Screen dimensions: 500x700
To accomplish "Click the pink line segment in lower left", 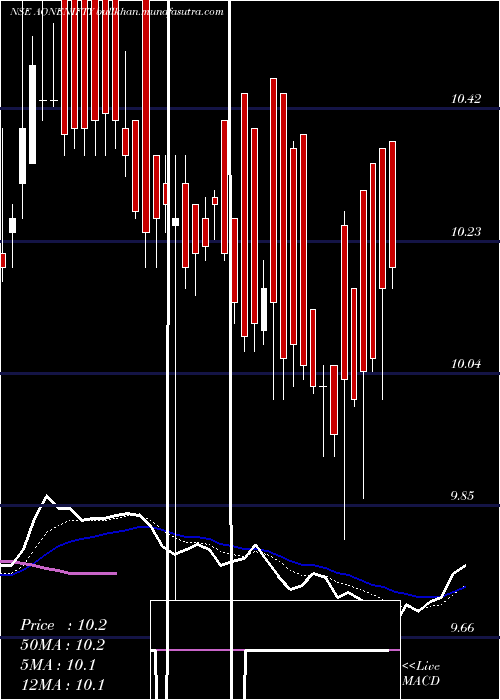I will [58, 568].
